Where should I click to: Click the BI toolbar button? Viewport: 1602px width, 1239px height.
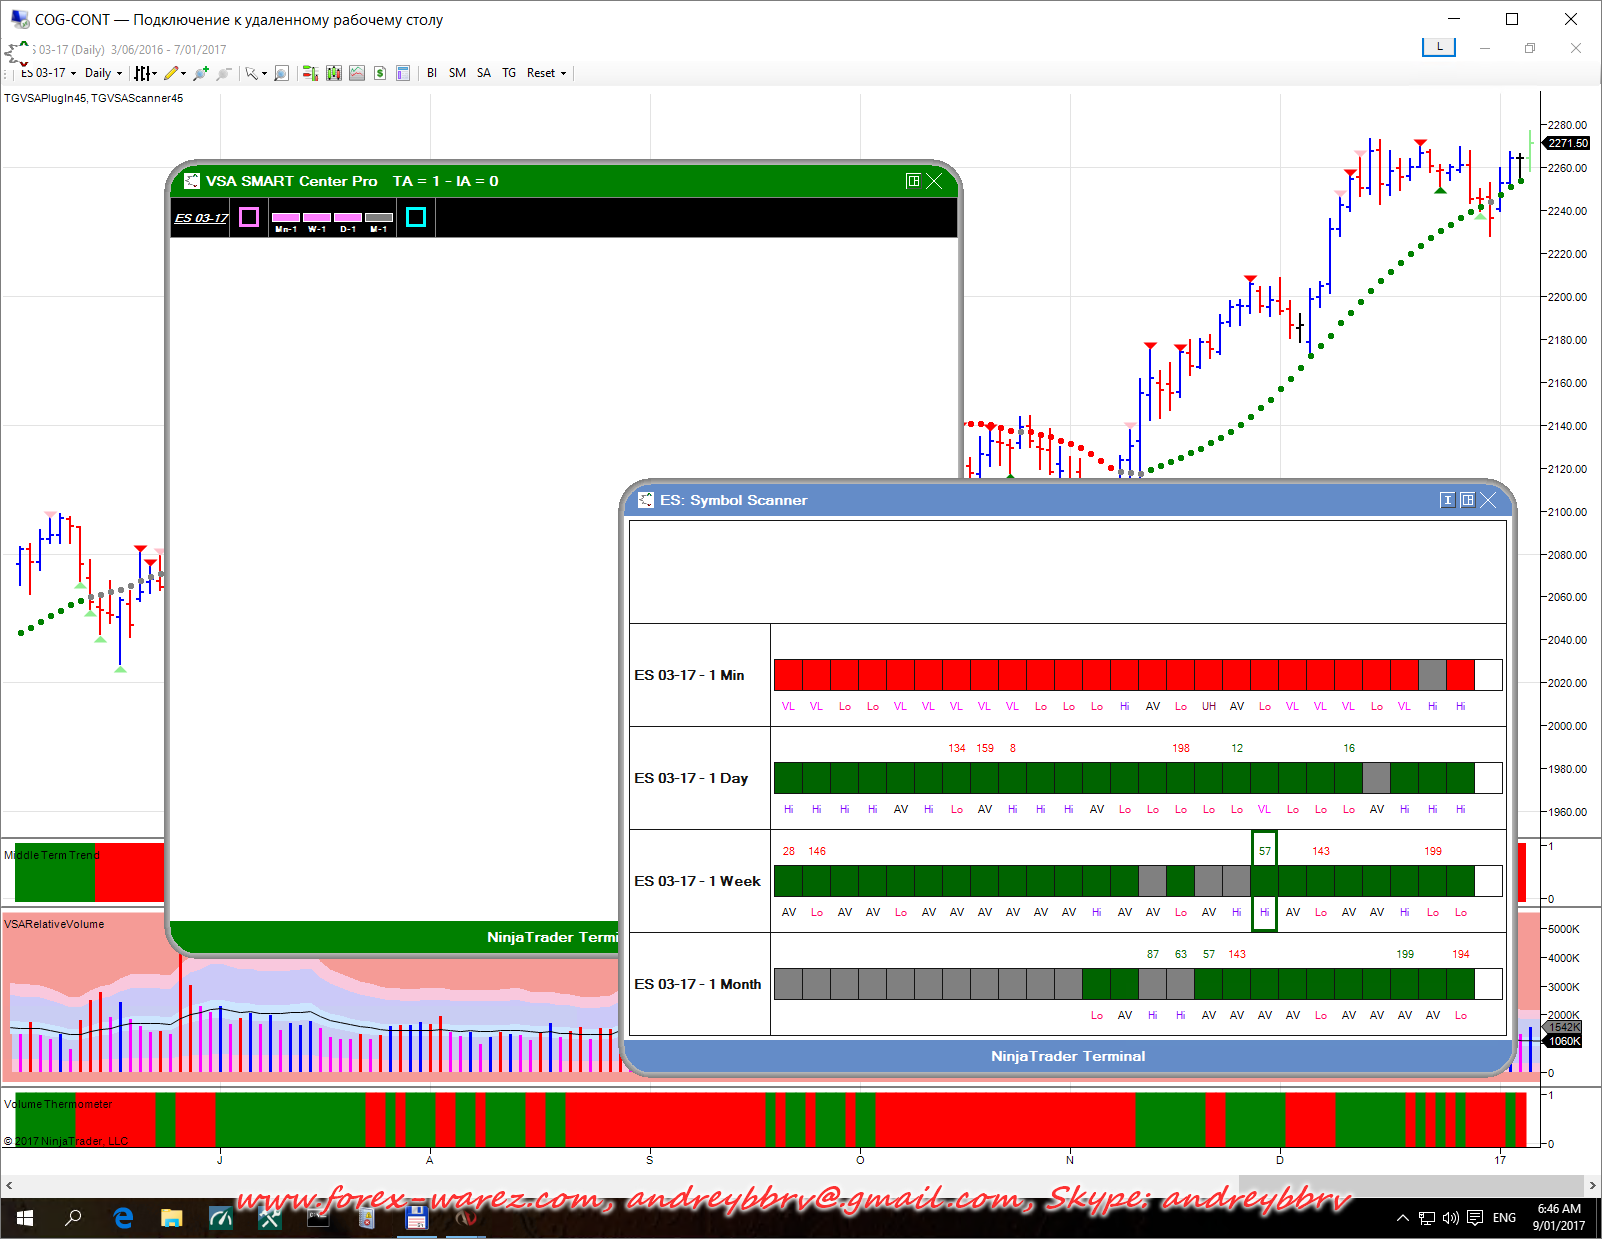click(432, 73)
